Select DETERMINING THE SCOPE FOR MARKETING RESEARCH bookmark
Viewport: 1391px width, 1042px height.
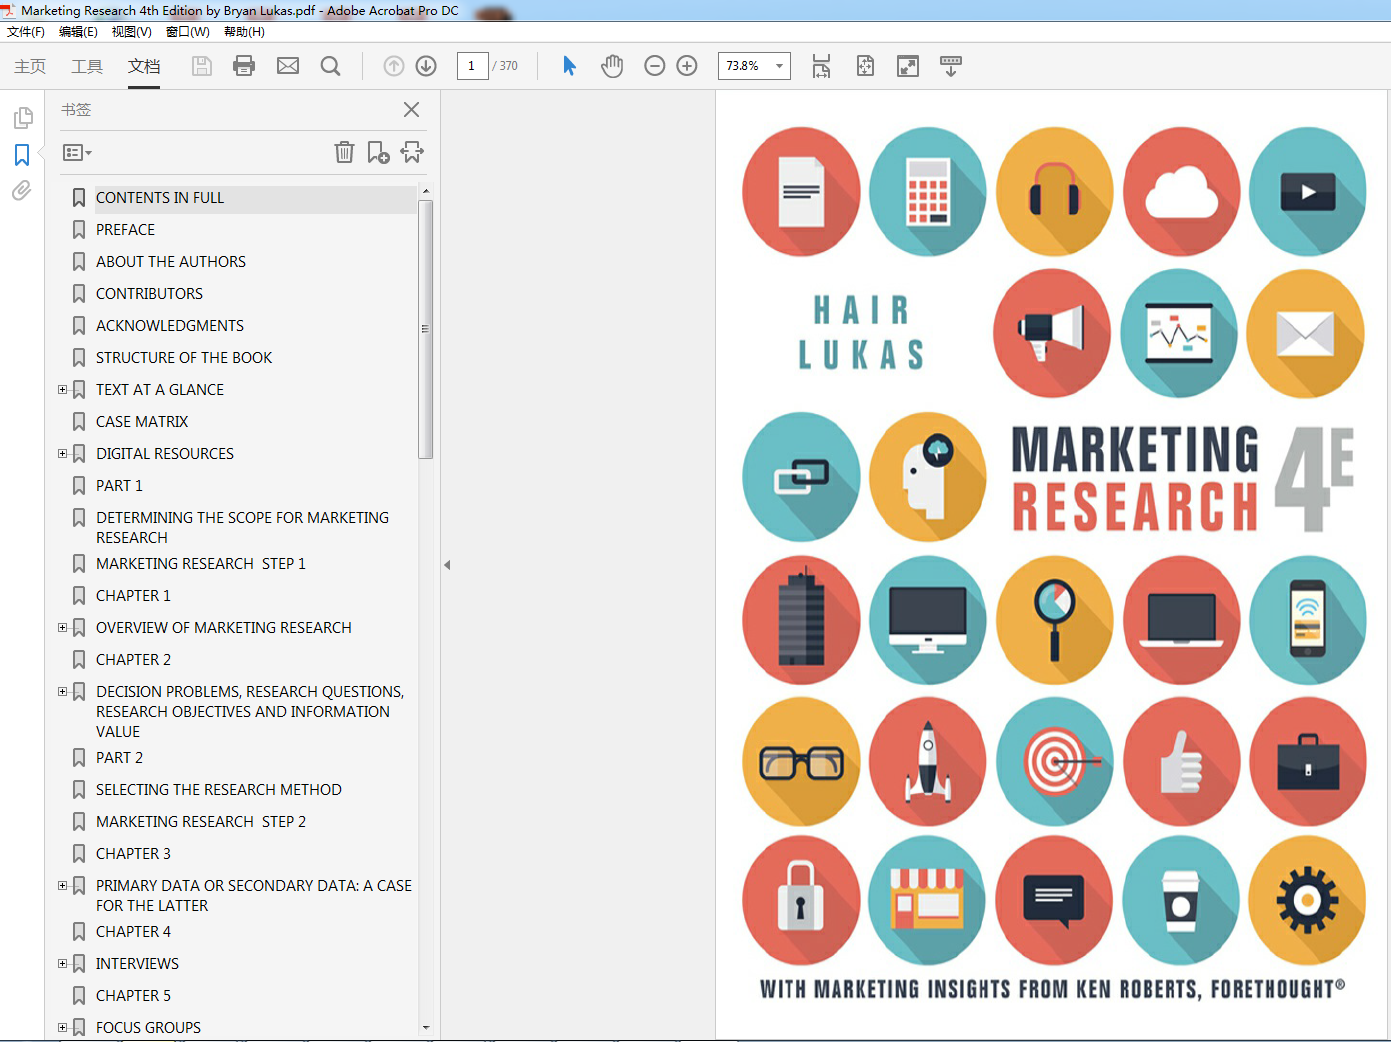click(242, 528)
